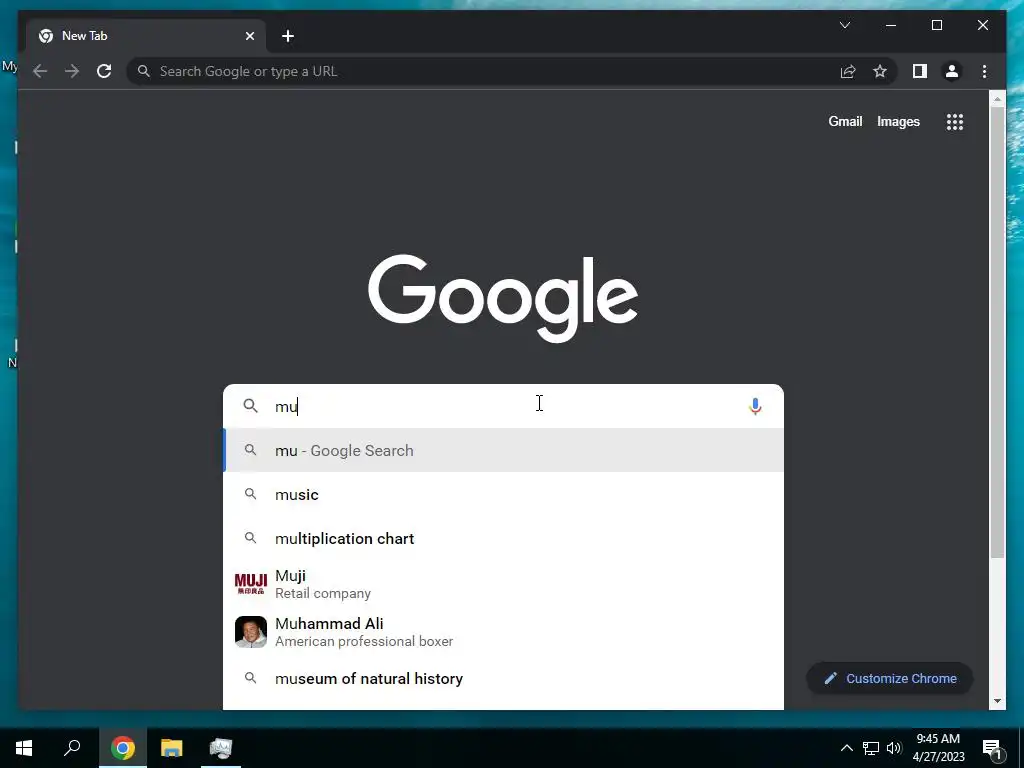This screenshot has width=1024, height=768.
Task: Open the Chrome profile avatar menu
Action: pos(952,71)
